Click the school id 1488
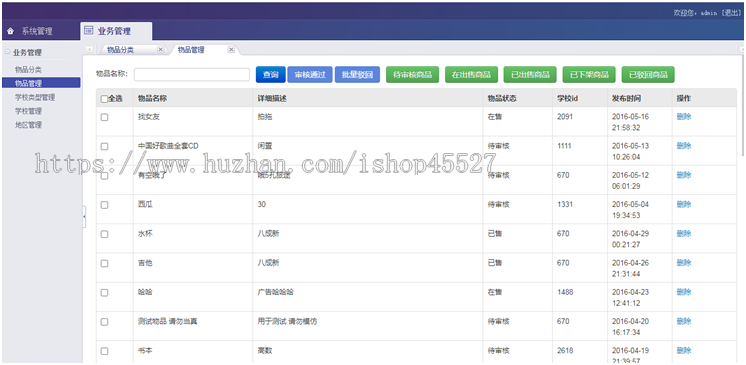 point(565,292)
